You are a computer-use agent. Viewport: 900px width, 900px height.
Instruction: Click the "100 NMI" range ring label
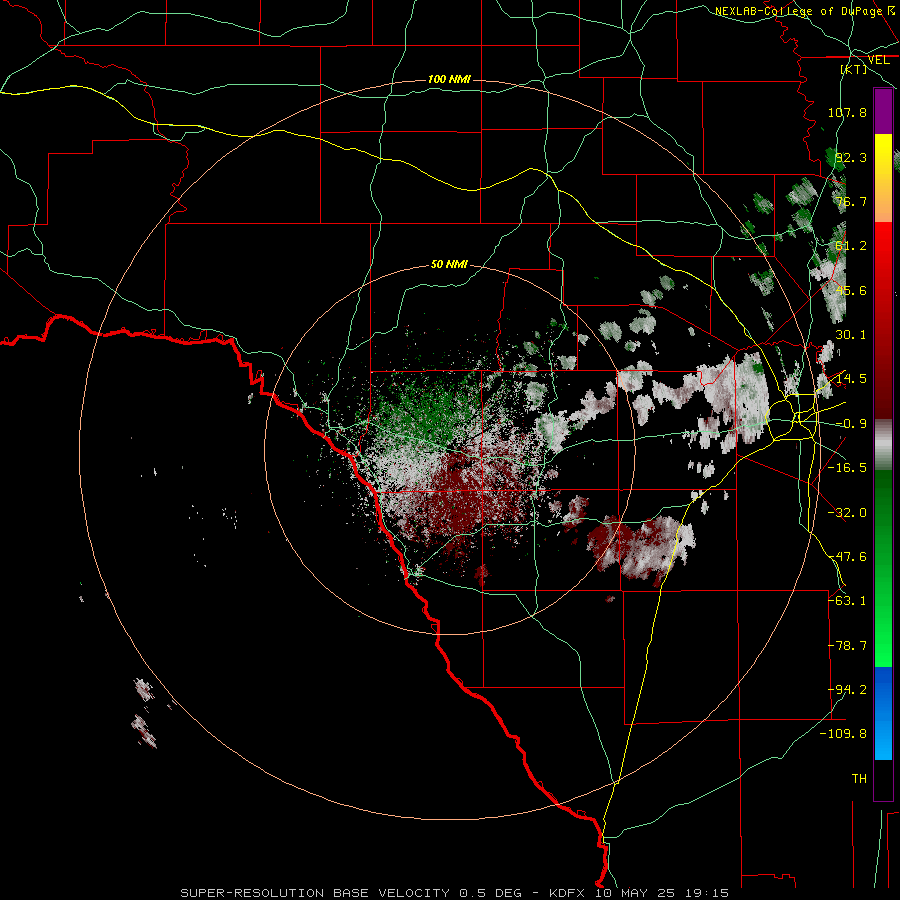coord(449,79)
